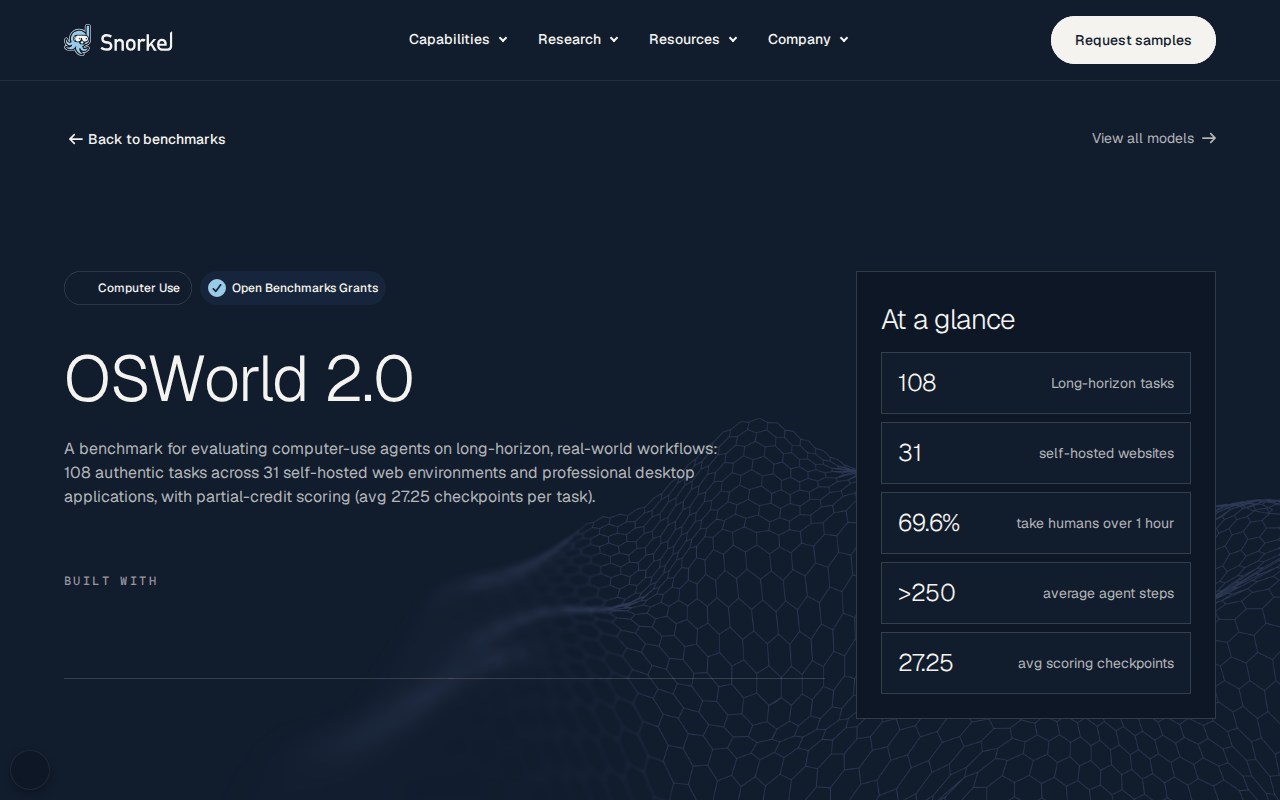Click the 27.25 stat value in sidebar
1280x800 pixels.
926,663
